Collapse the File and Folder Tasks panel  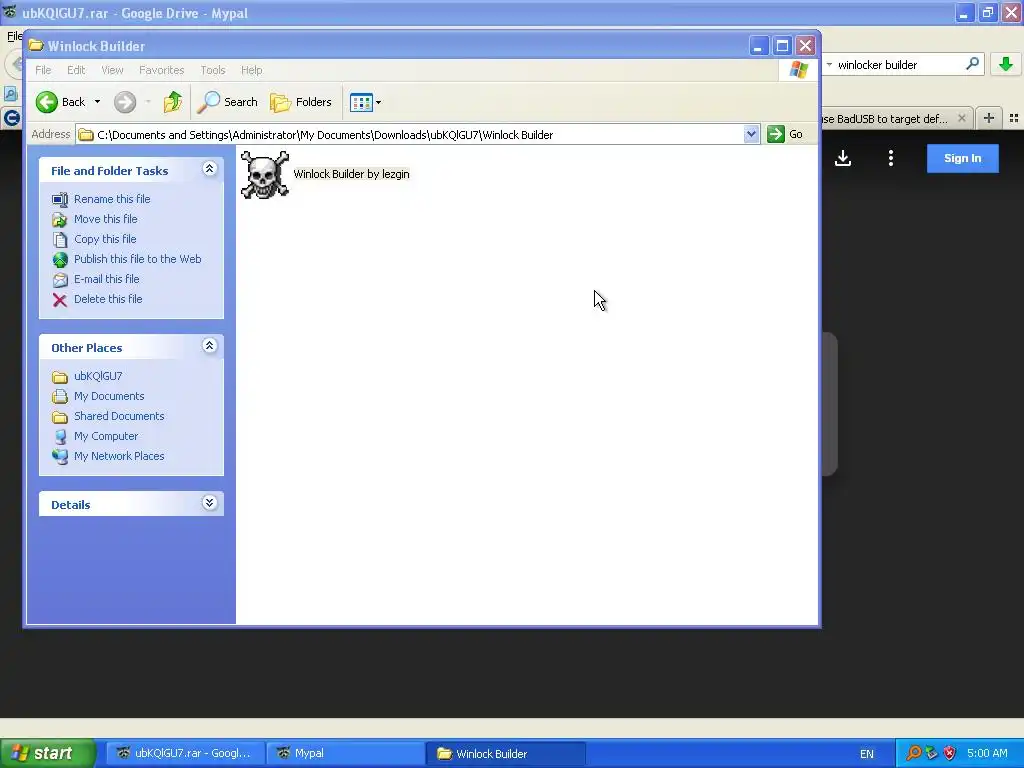[x=209, y=169]
